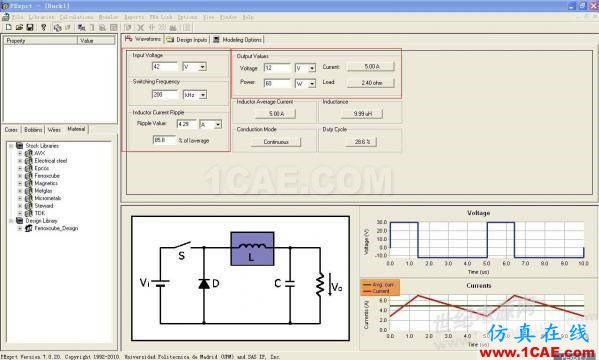Click the Open folder toolbar icon
The height and width of the screenshot is (360, 599).
(x=19, y=27)
